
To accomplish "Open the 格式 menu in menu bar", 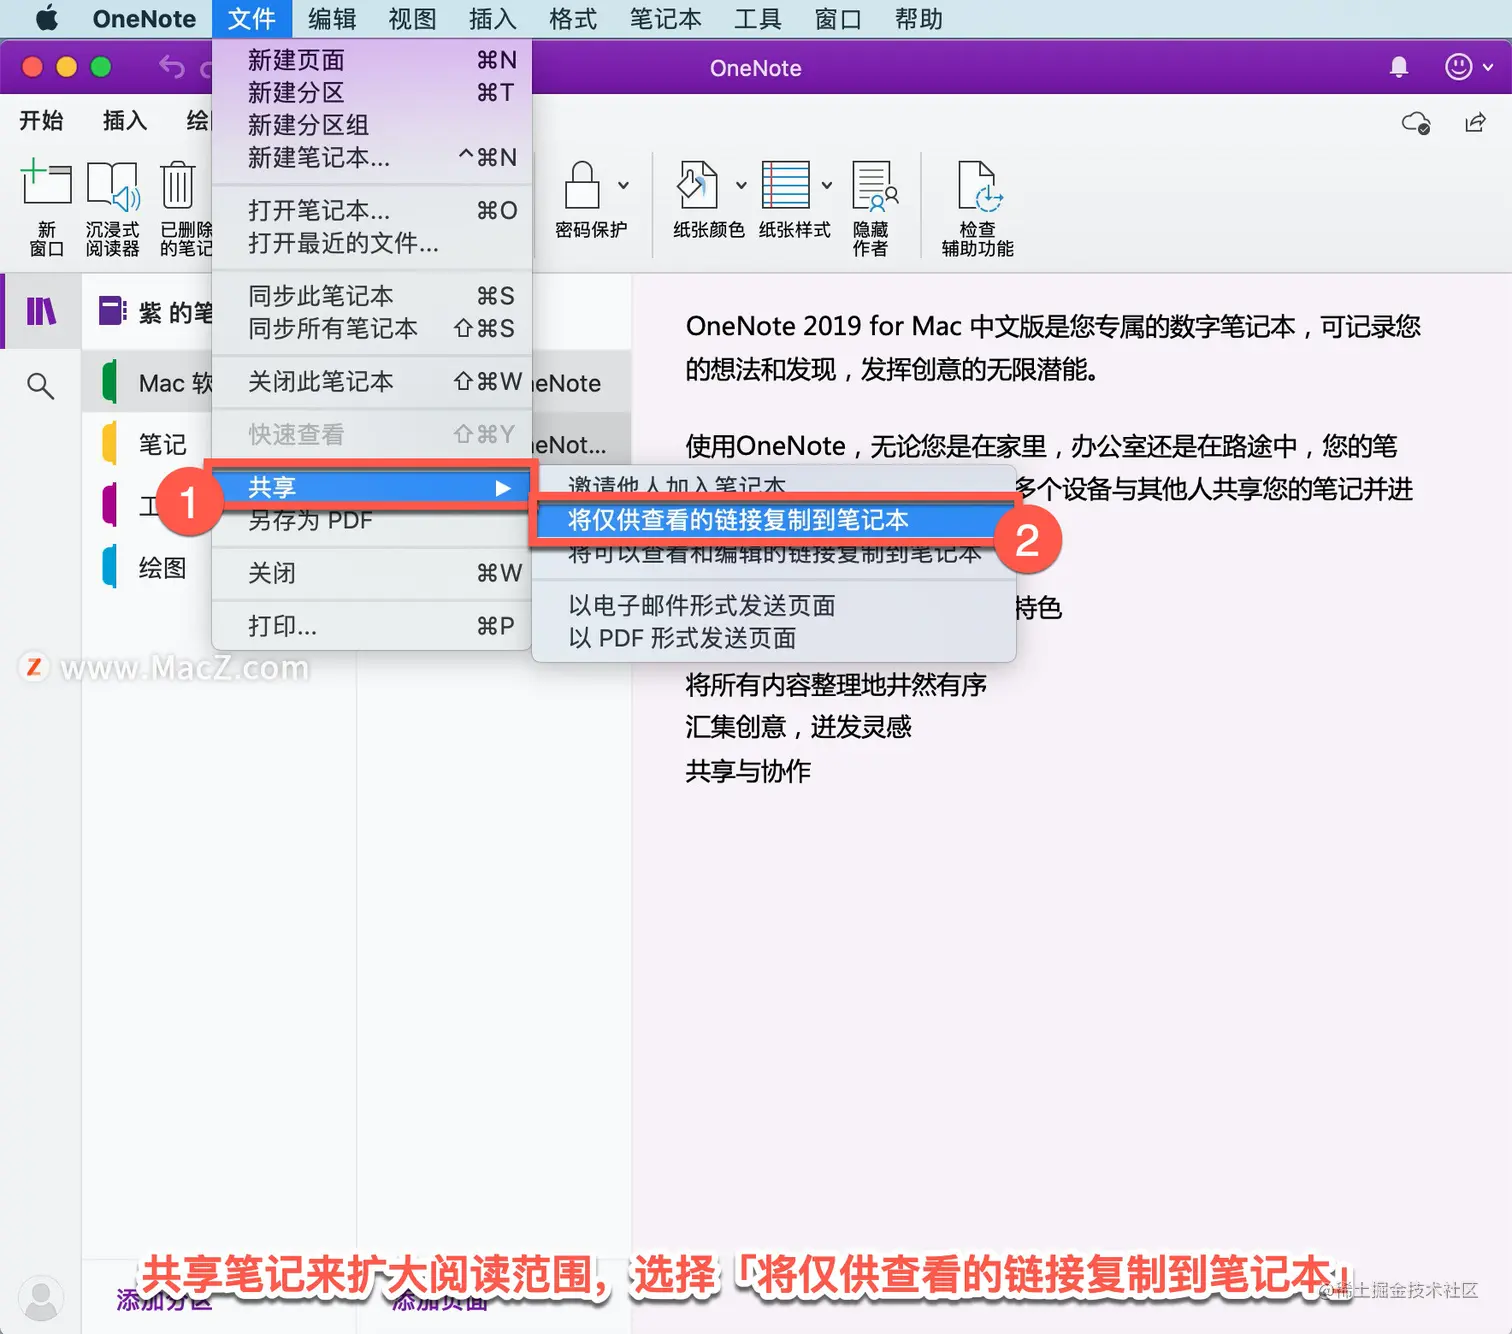I will [573, 18].
